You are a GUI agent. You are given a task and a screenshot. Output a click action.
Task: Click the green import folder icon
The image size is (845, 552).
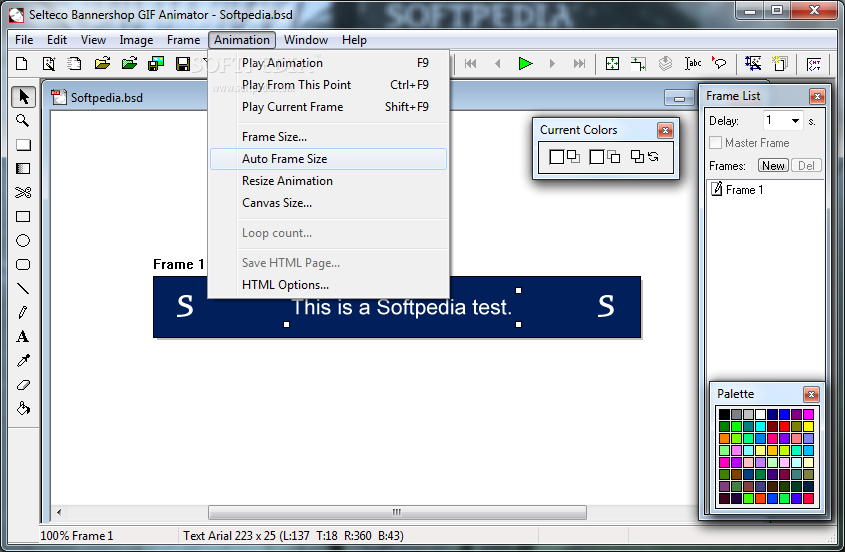point(129,64)
